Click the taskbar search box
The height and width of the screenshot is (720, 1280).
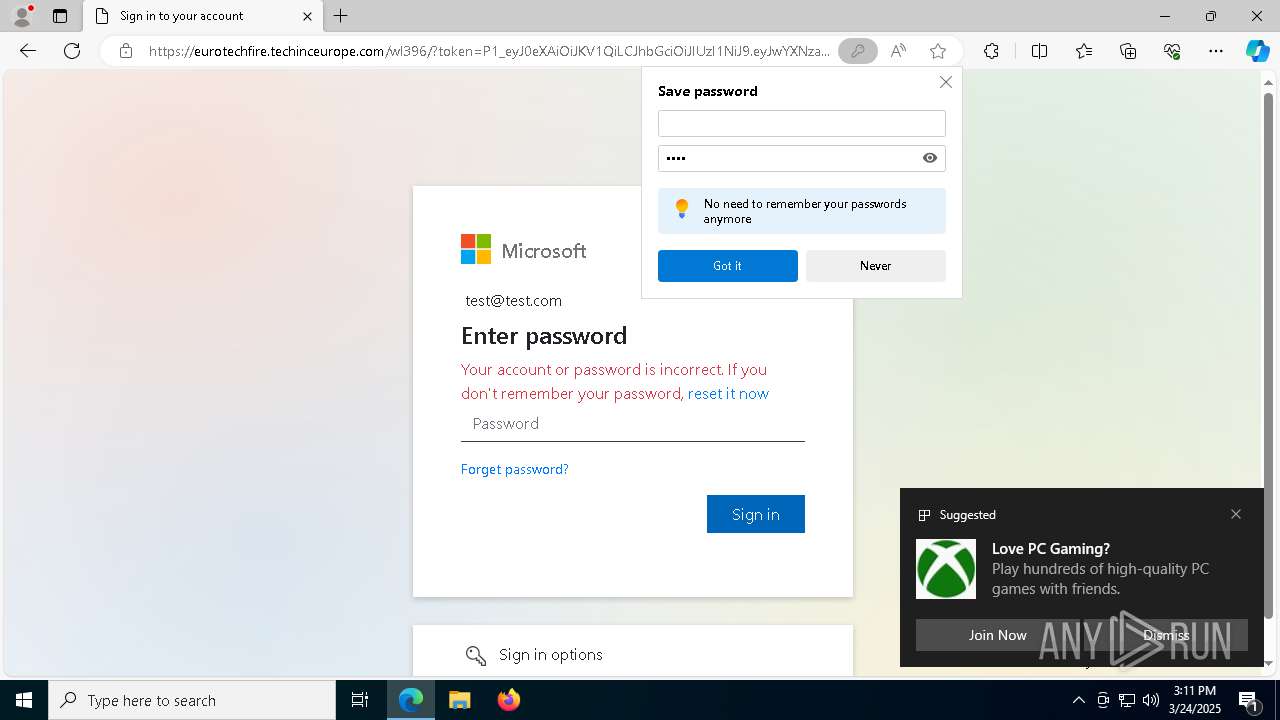pos(192,700)
